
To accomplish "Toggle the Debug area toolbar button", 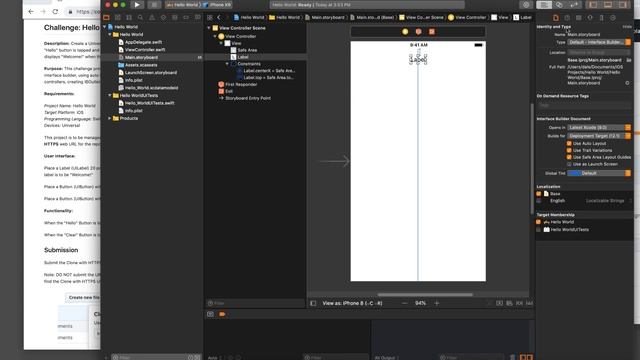I will pyautogui.click(x=608, y=5).
